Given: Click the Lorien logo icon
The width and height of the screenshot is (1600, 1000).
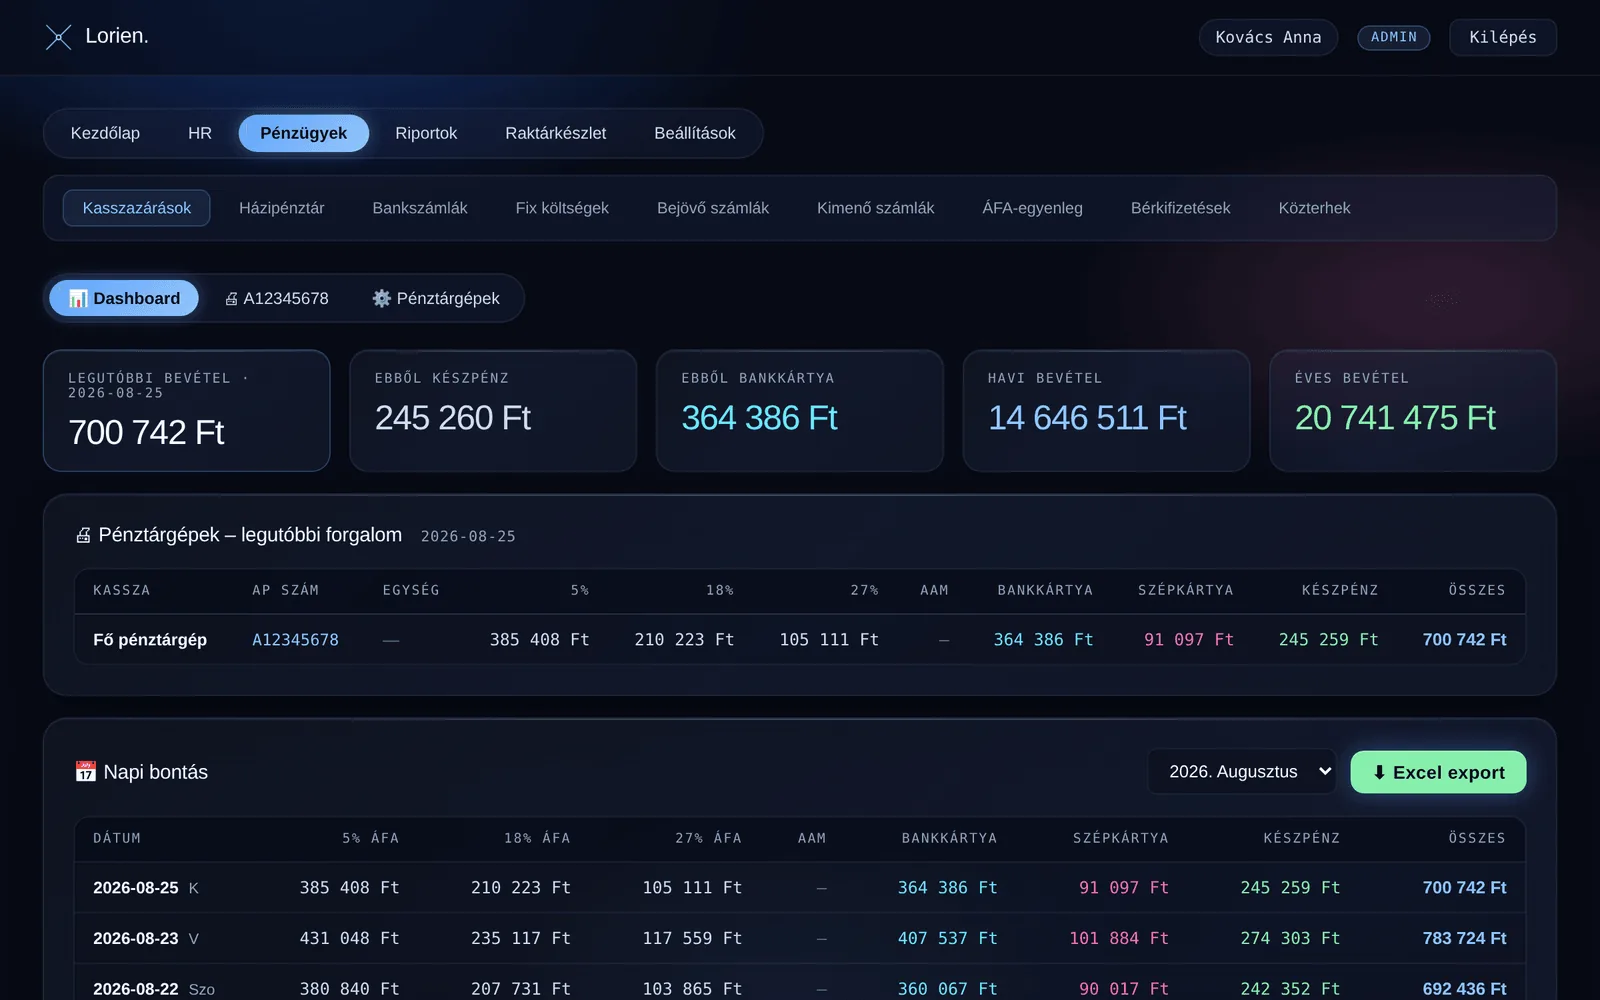Looking at the screenshot, I should (59, 37).
